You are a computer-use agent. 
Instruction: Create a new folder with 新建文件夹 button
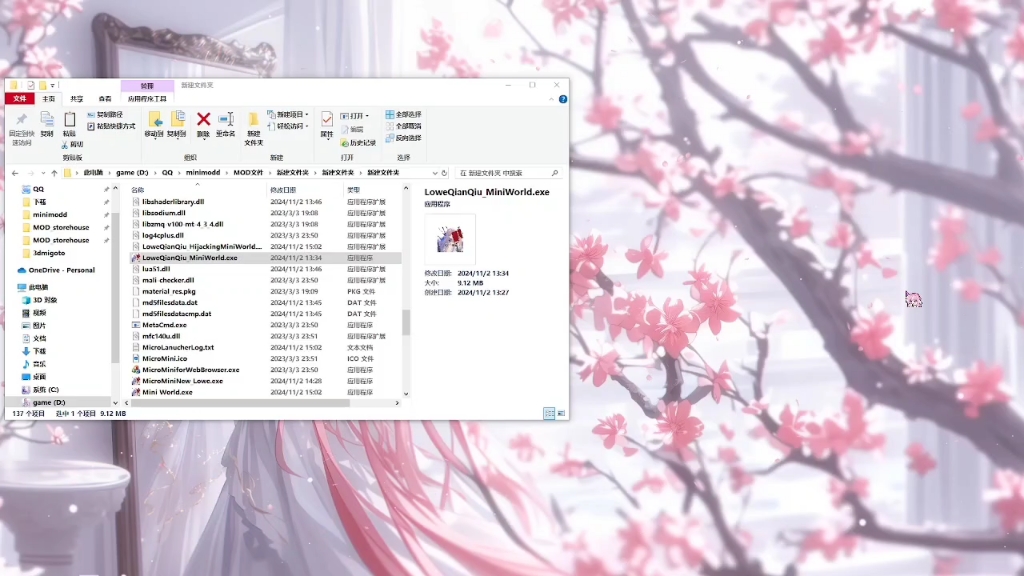[x=253, y=128]
